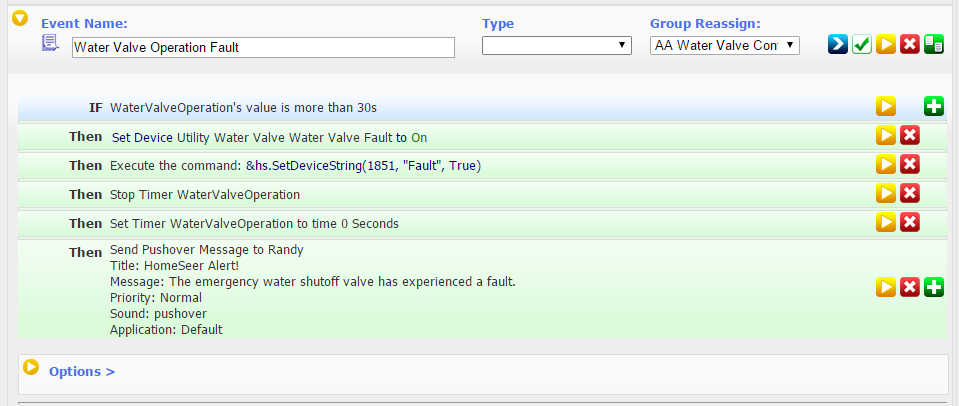Run the event with header yellow play icon

pyautogui.click(x=886, y=44)
